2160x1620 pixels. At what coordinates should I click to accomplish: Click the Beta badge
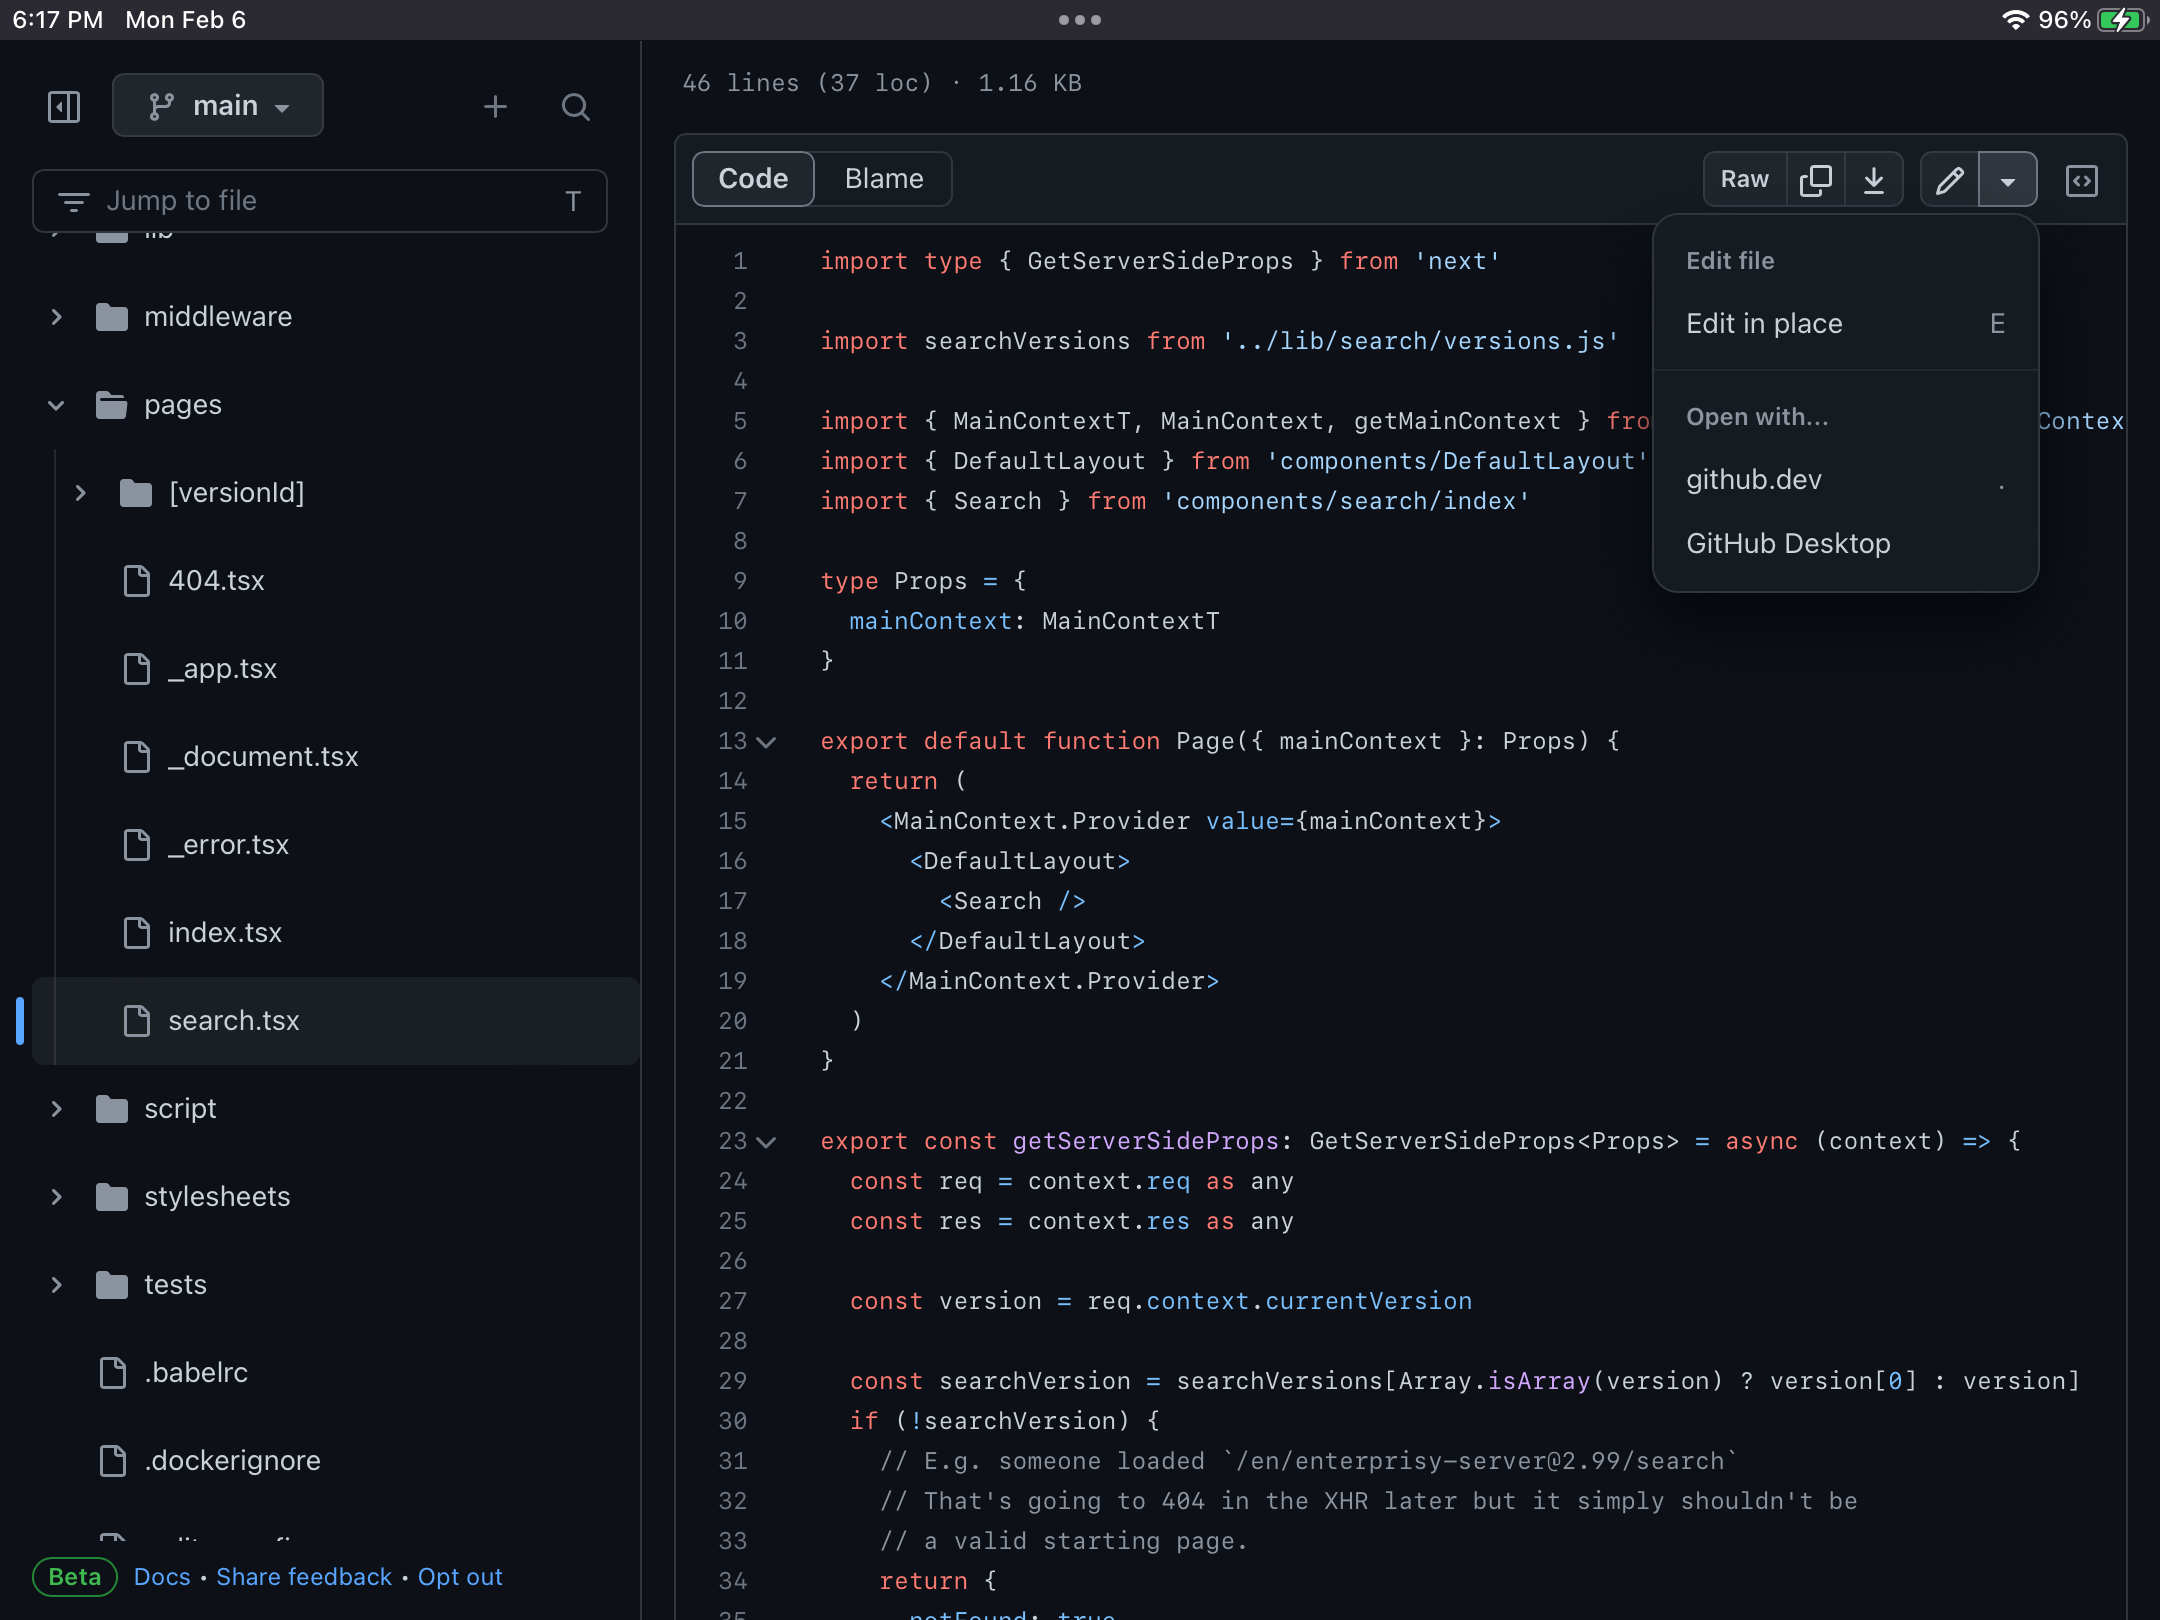(75, 1577)
